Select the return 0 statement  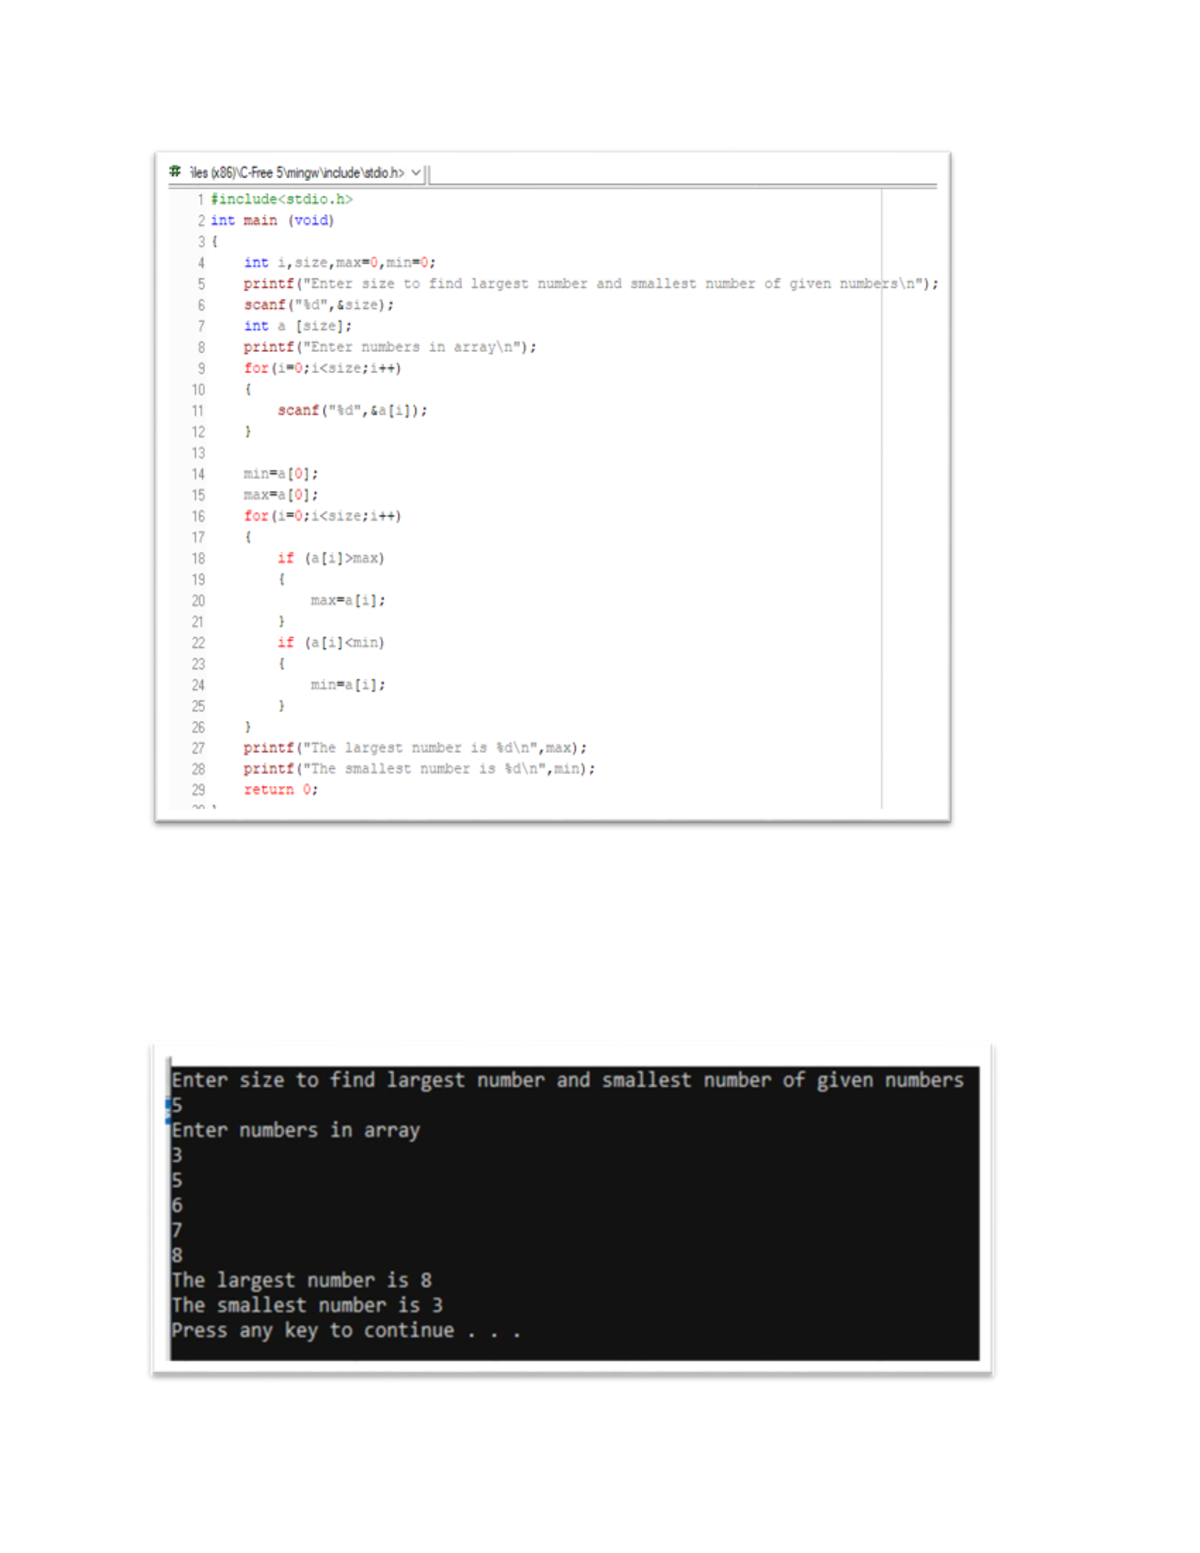pos(278,789)
